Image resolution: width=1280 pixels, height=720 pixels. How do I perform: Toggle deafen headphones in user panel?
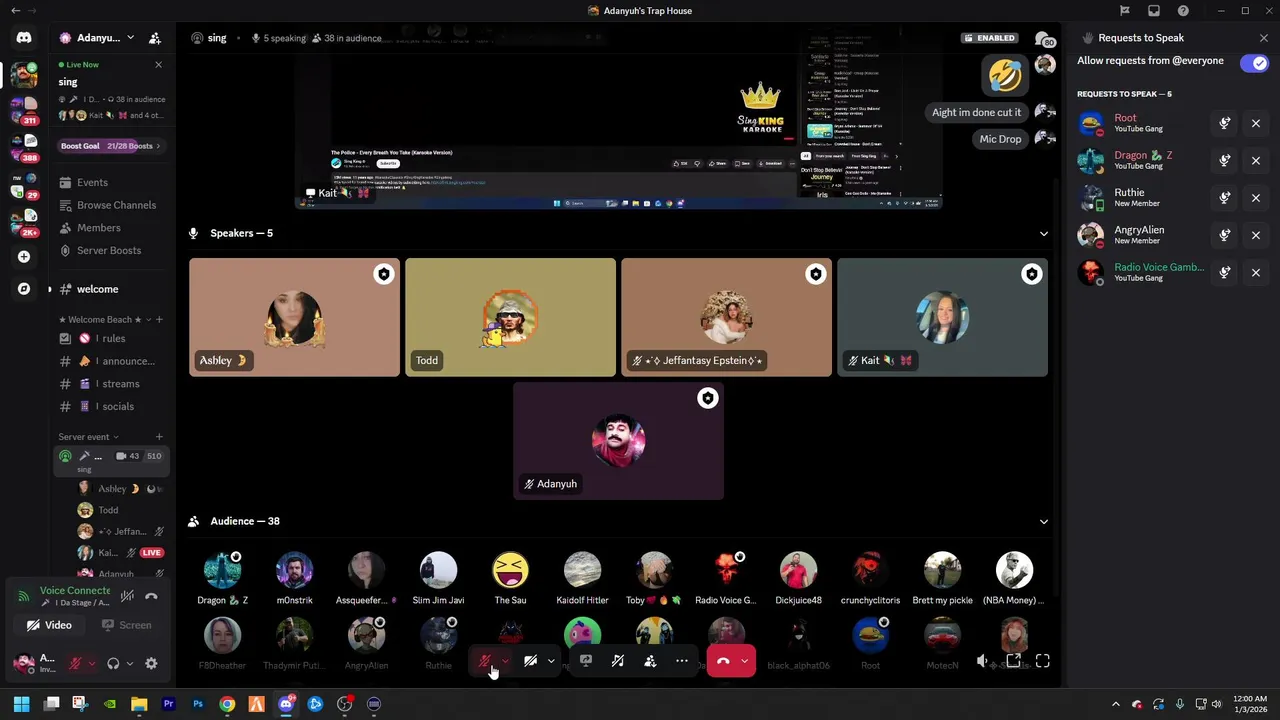pyautogui.click(x=113, y=663)
